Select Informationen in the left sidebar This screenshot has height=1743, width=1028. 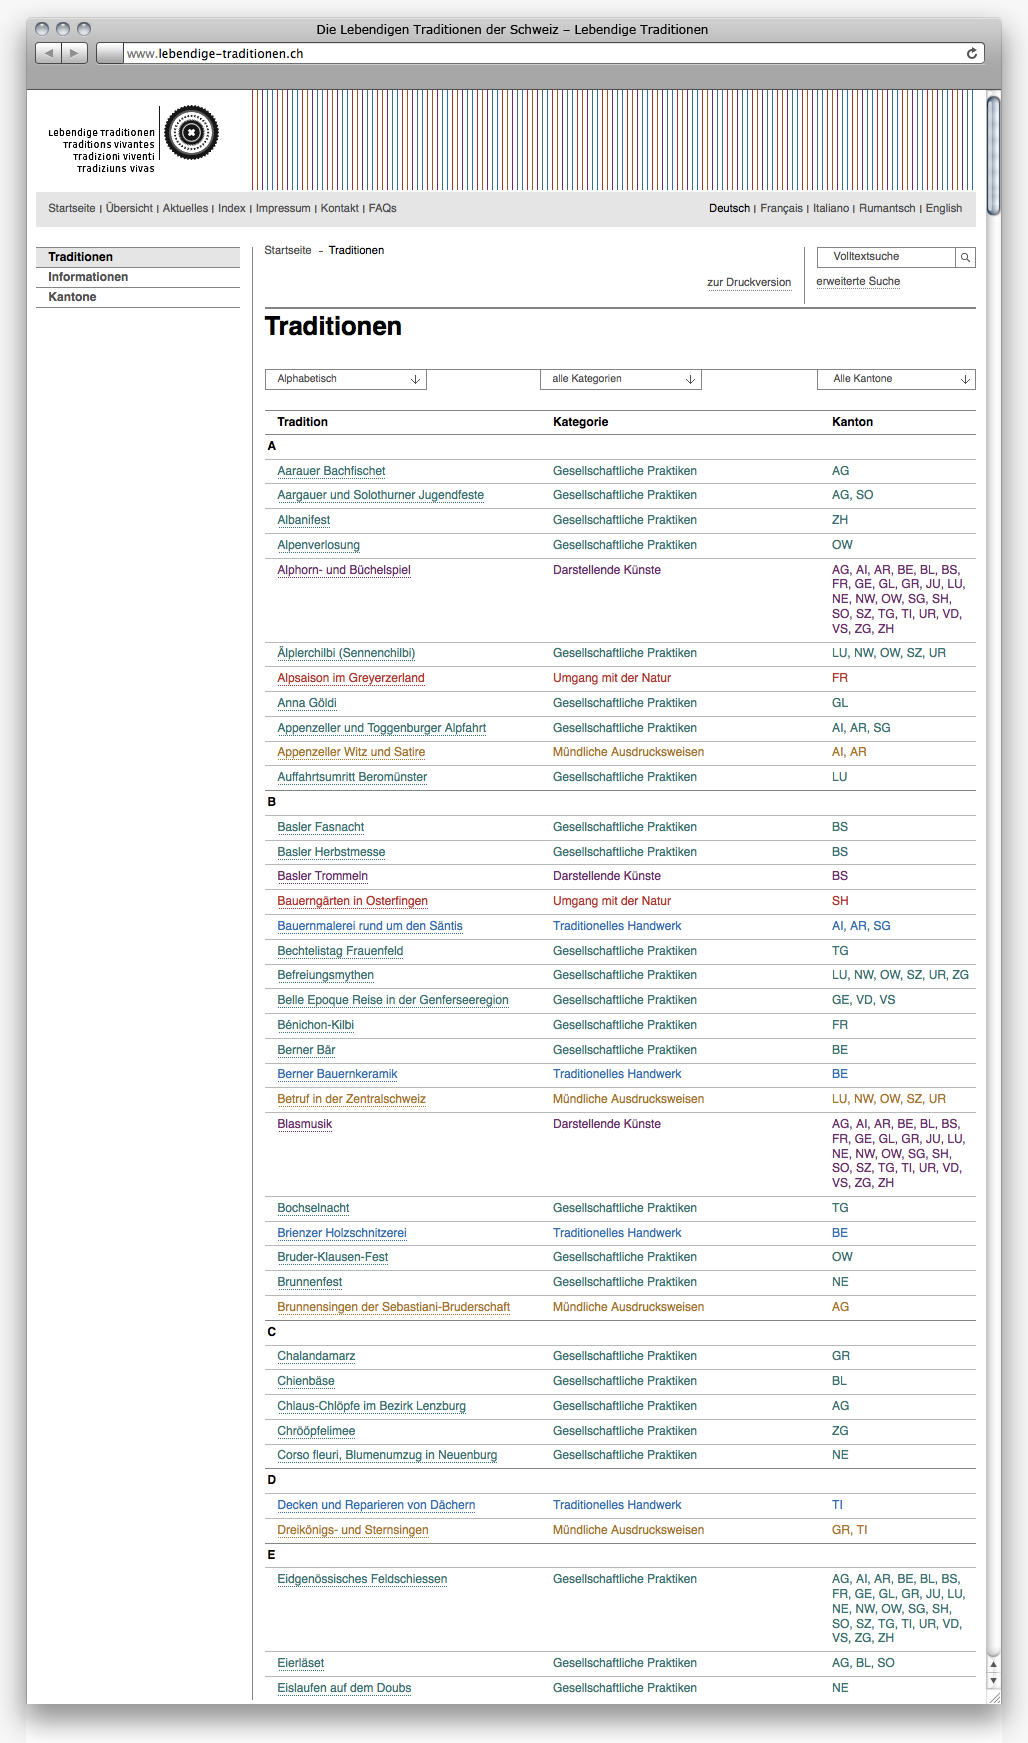click(x=138, y=277)
